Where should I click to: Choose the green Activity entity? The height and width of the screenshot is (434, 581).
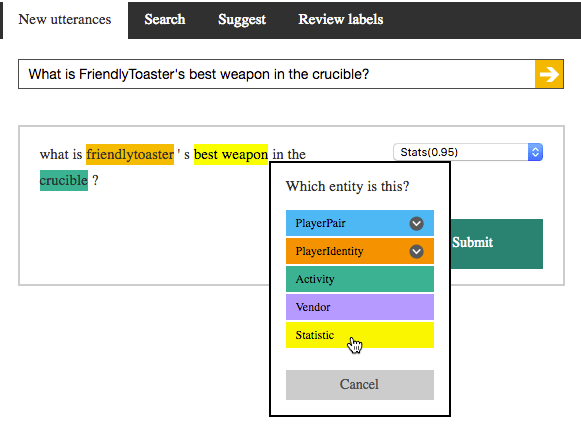(x=360, y=279)
